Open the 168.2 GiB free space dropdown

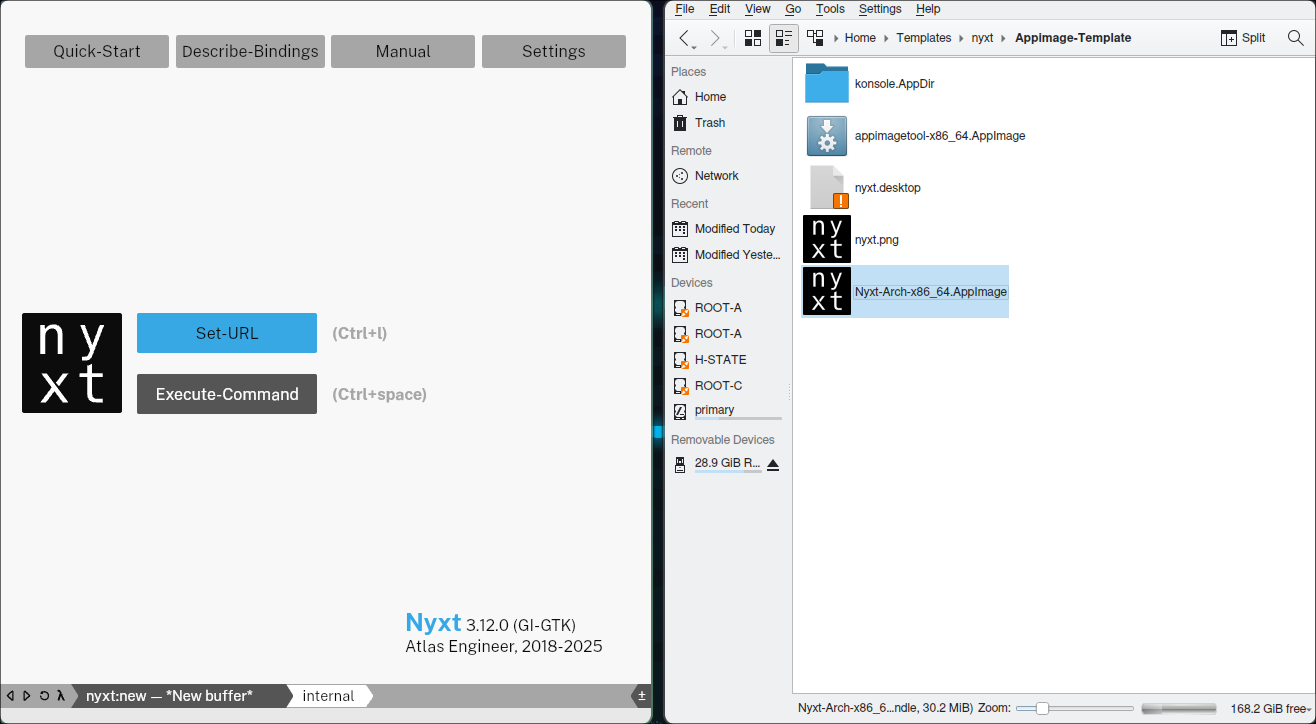(x=1270, y=708)
